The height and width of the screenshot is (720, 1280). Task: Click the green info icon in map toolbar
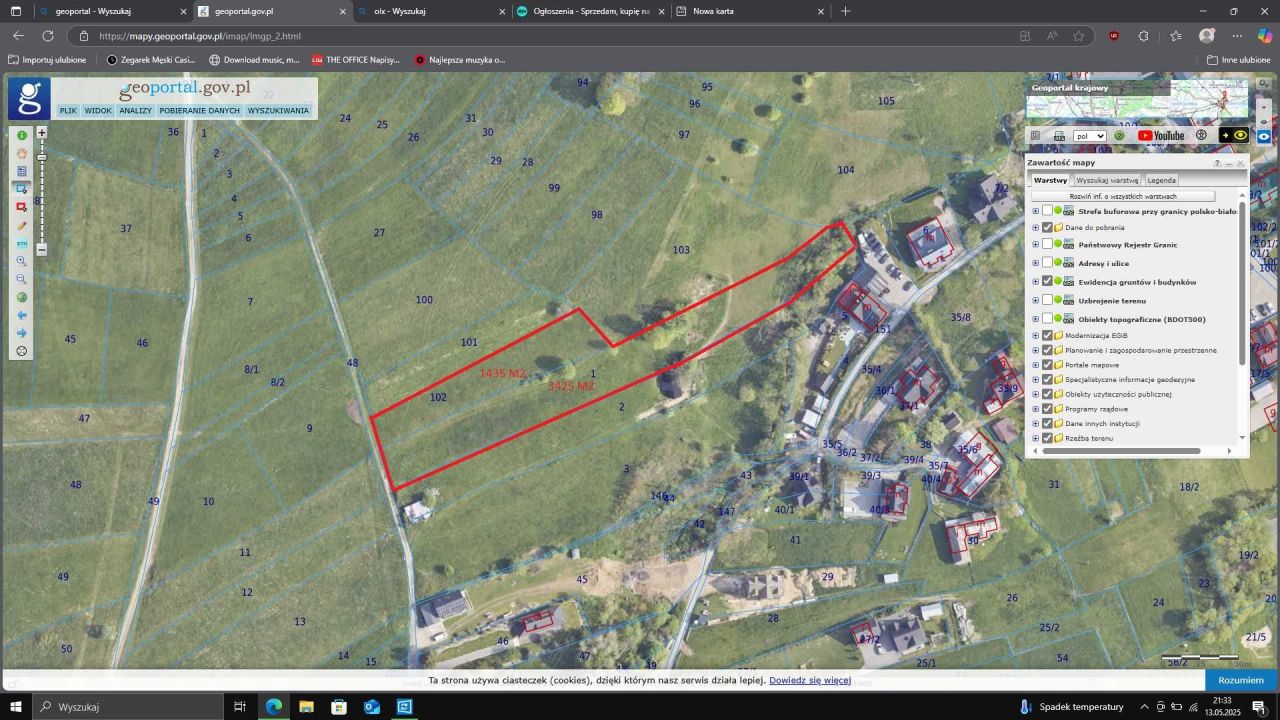click(22, 135)
